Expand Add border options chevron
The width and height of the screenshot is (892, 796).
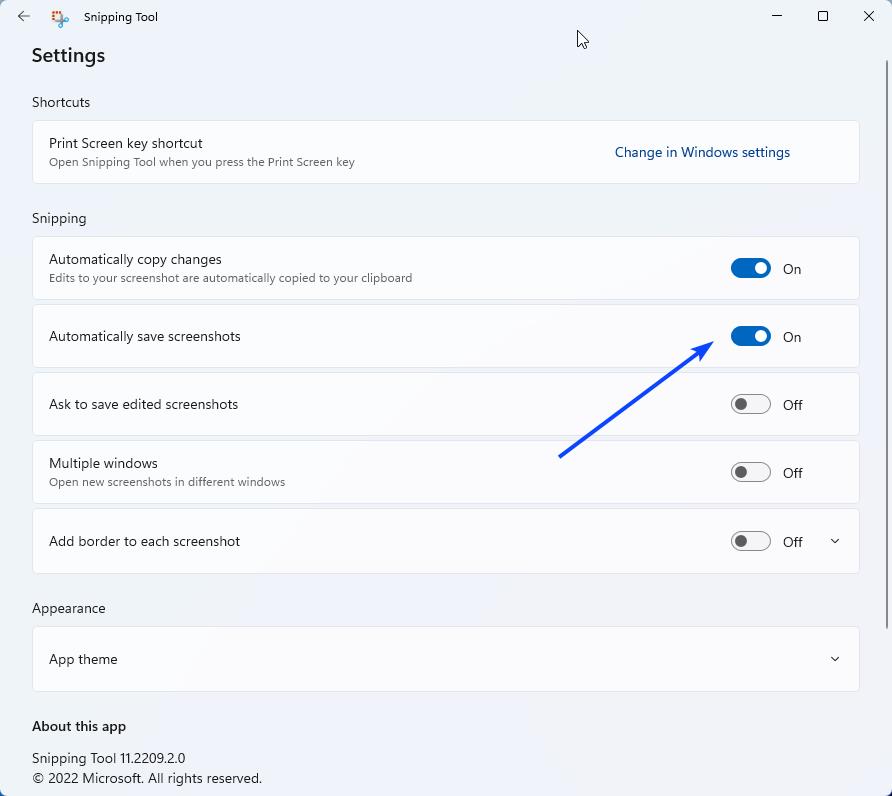coord(835,541)
